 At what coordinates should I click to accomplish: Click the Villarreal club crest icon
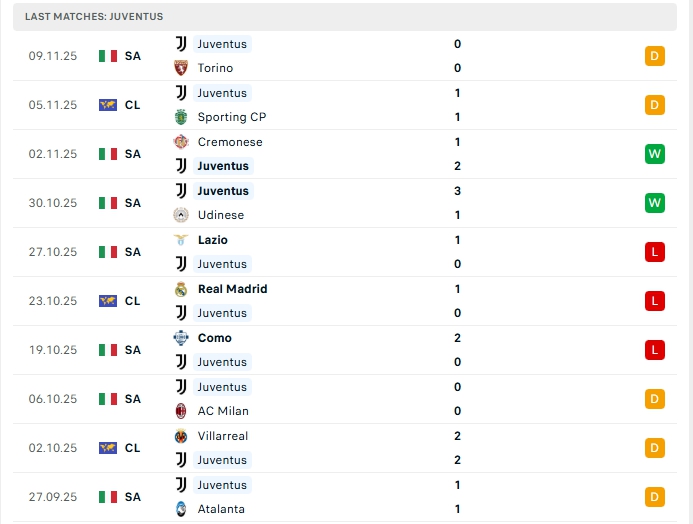click(x=181, y=436)
